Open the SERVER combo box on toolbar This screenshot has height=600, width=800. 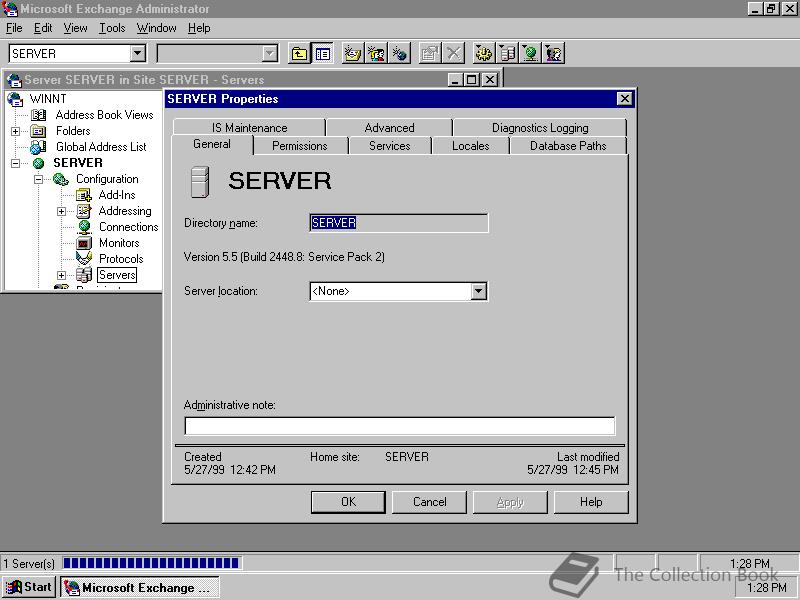[138, 53]
